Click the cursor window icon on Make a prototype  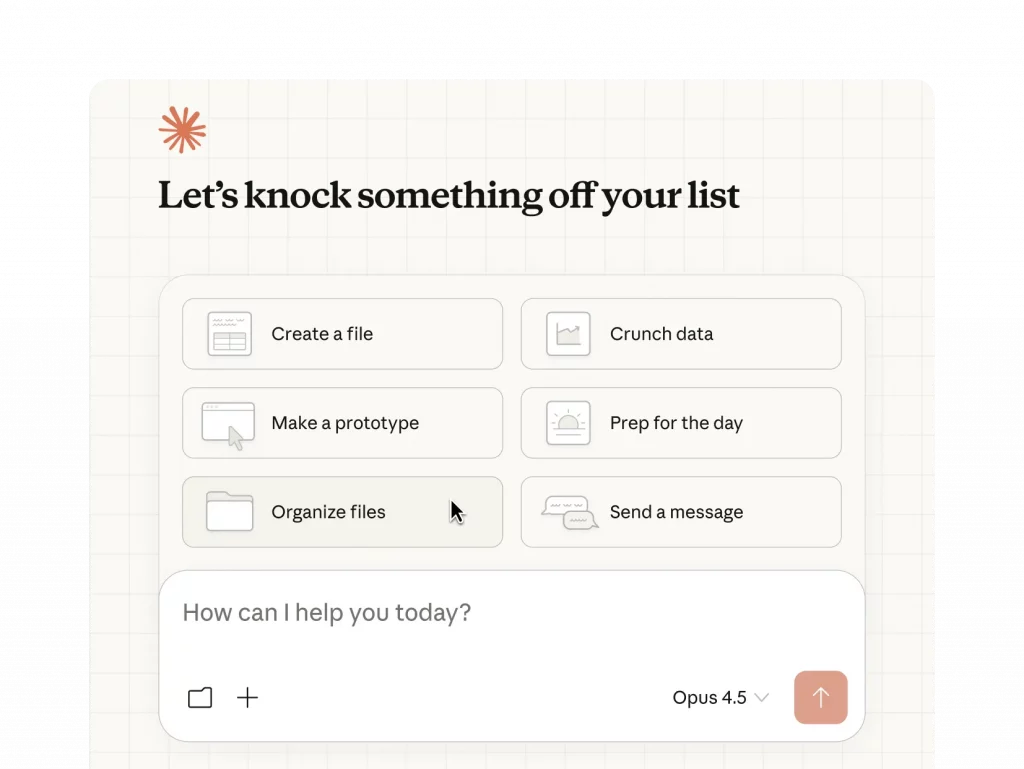[x=228, y=423]
